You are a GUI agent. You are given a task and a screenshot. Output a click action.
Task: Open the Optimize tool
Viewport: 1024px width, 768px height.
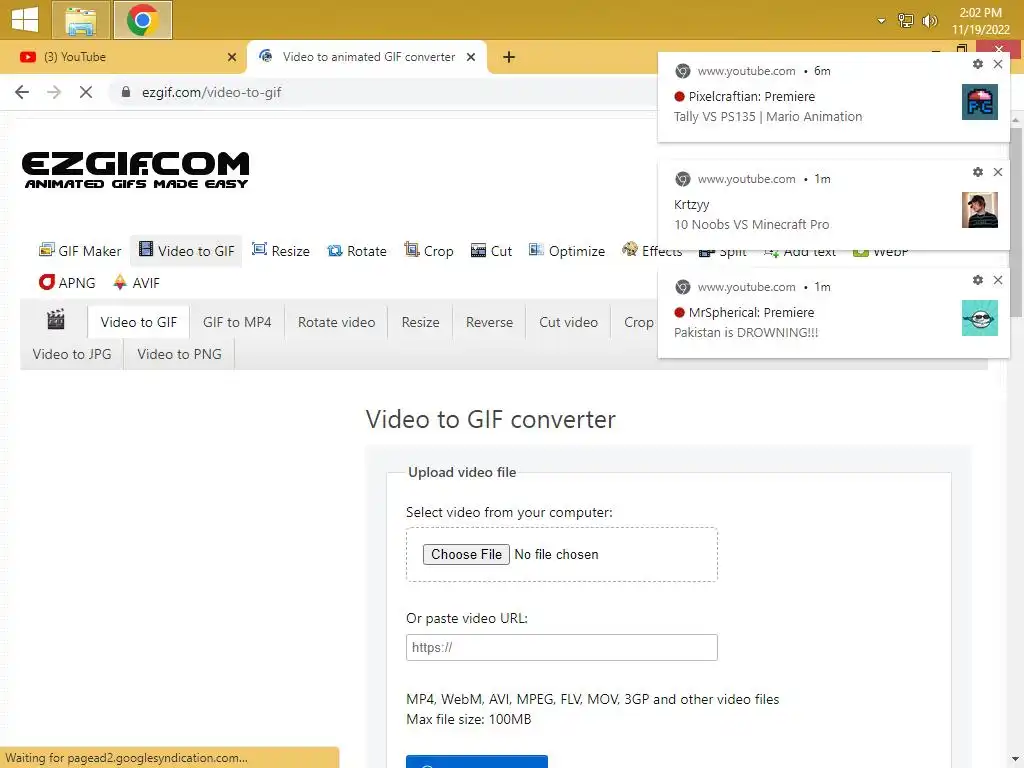pyautogui.click(x=567, y=251)
